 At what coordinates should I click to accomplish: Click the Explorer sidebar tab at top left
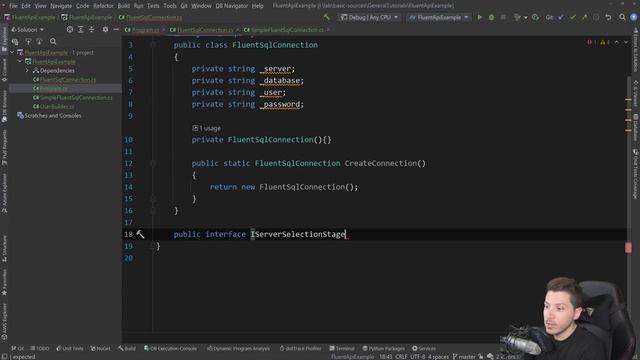click(4, 39)
